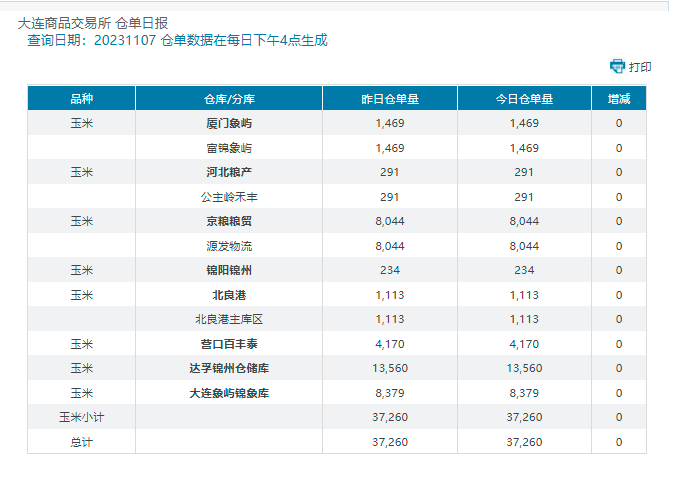Select the 厦门象屿 warehouse cell
Image resolution: width=691 pixels, height=493 pixels.
point(229,123)
